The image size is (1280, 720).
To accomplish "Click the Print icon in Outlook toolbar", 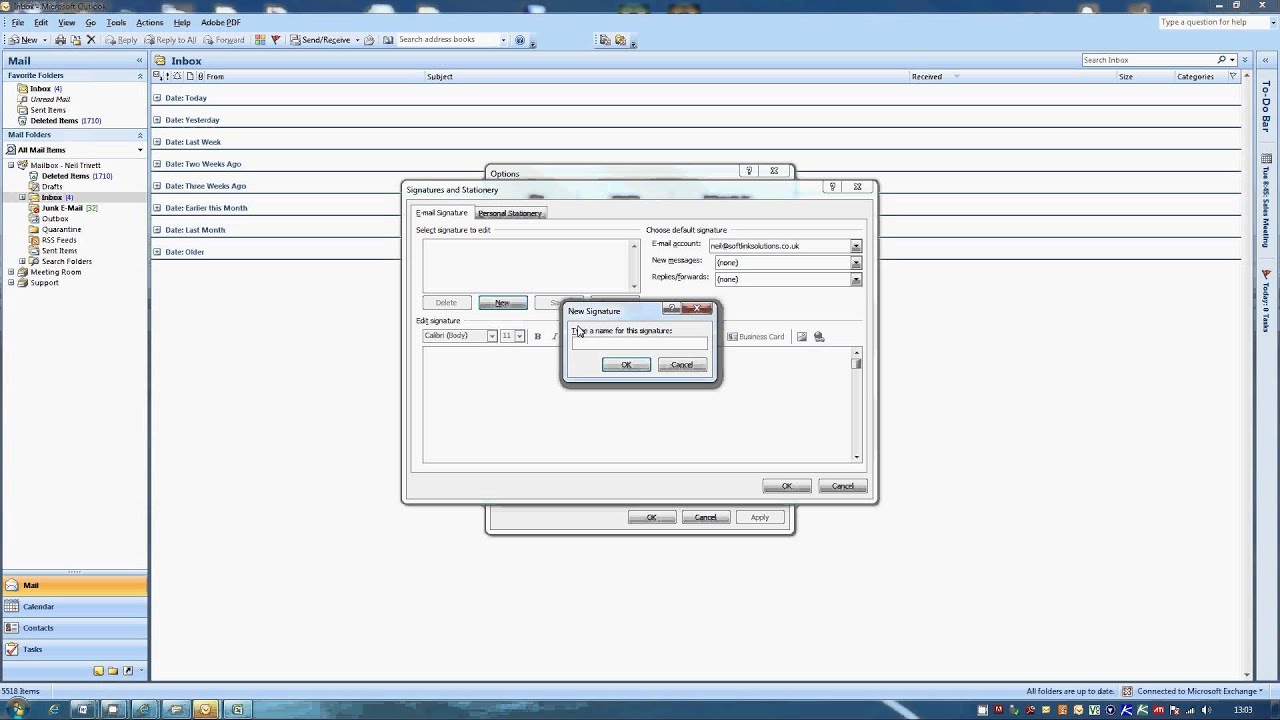I will point(60,40).
